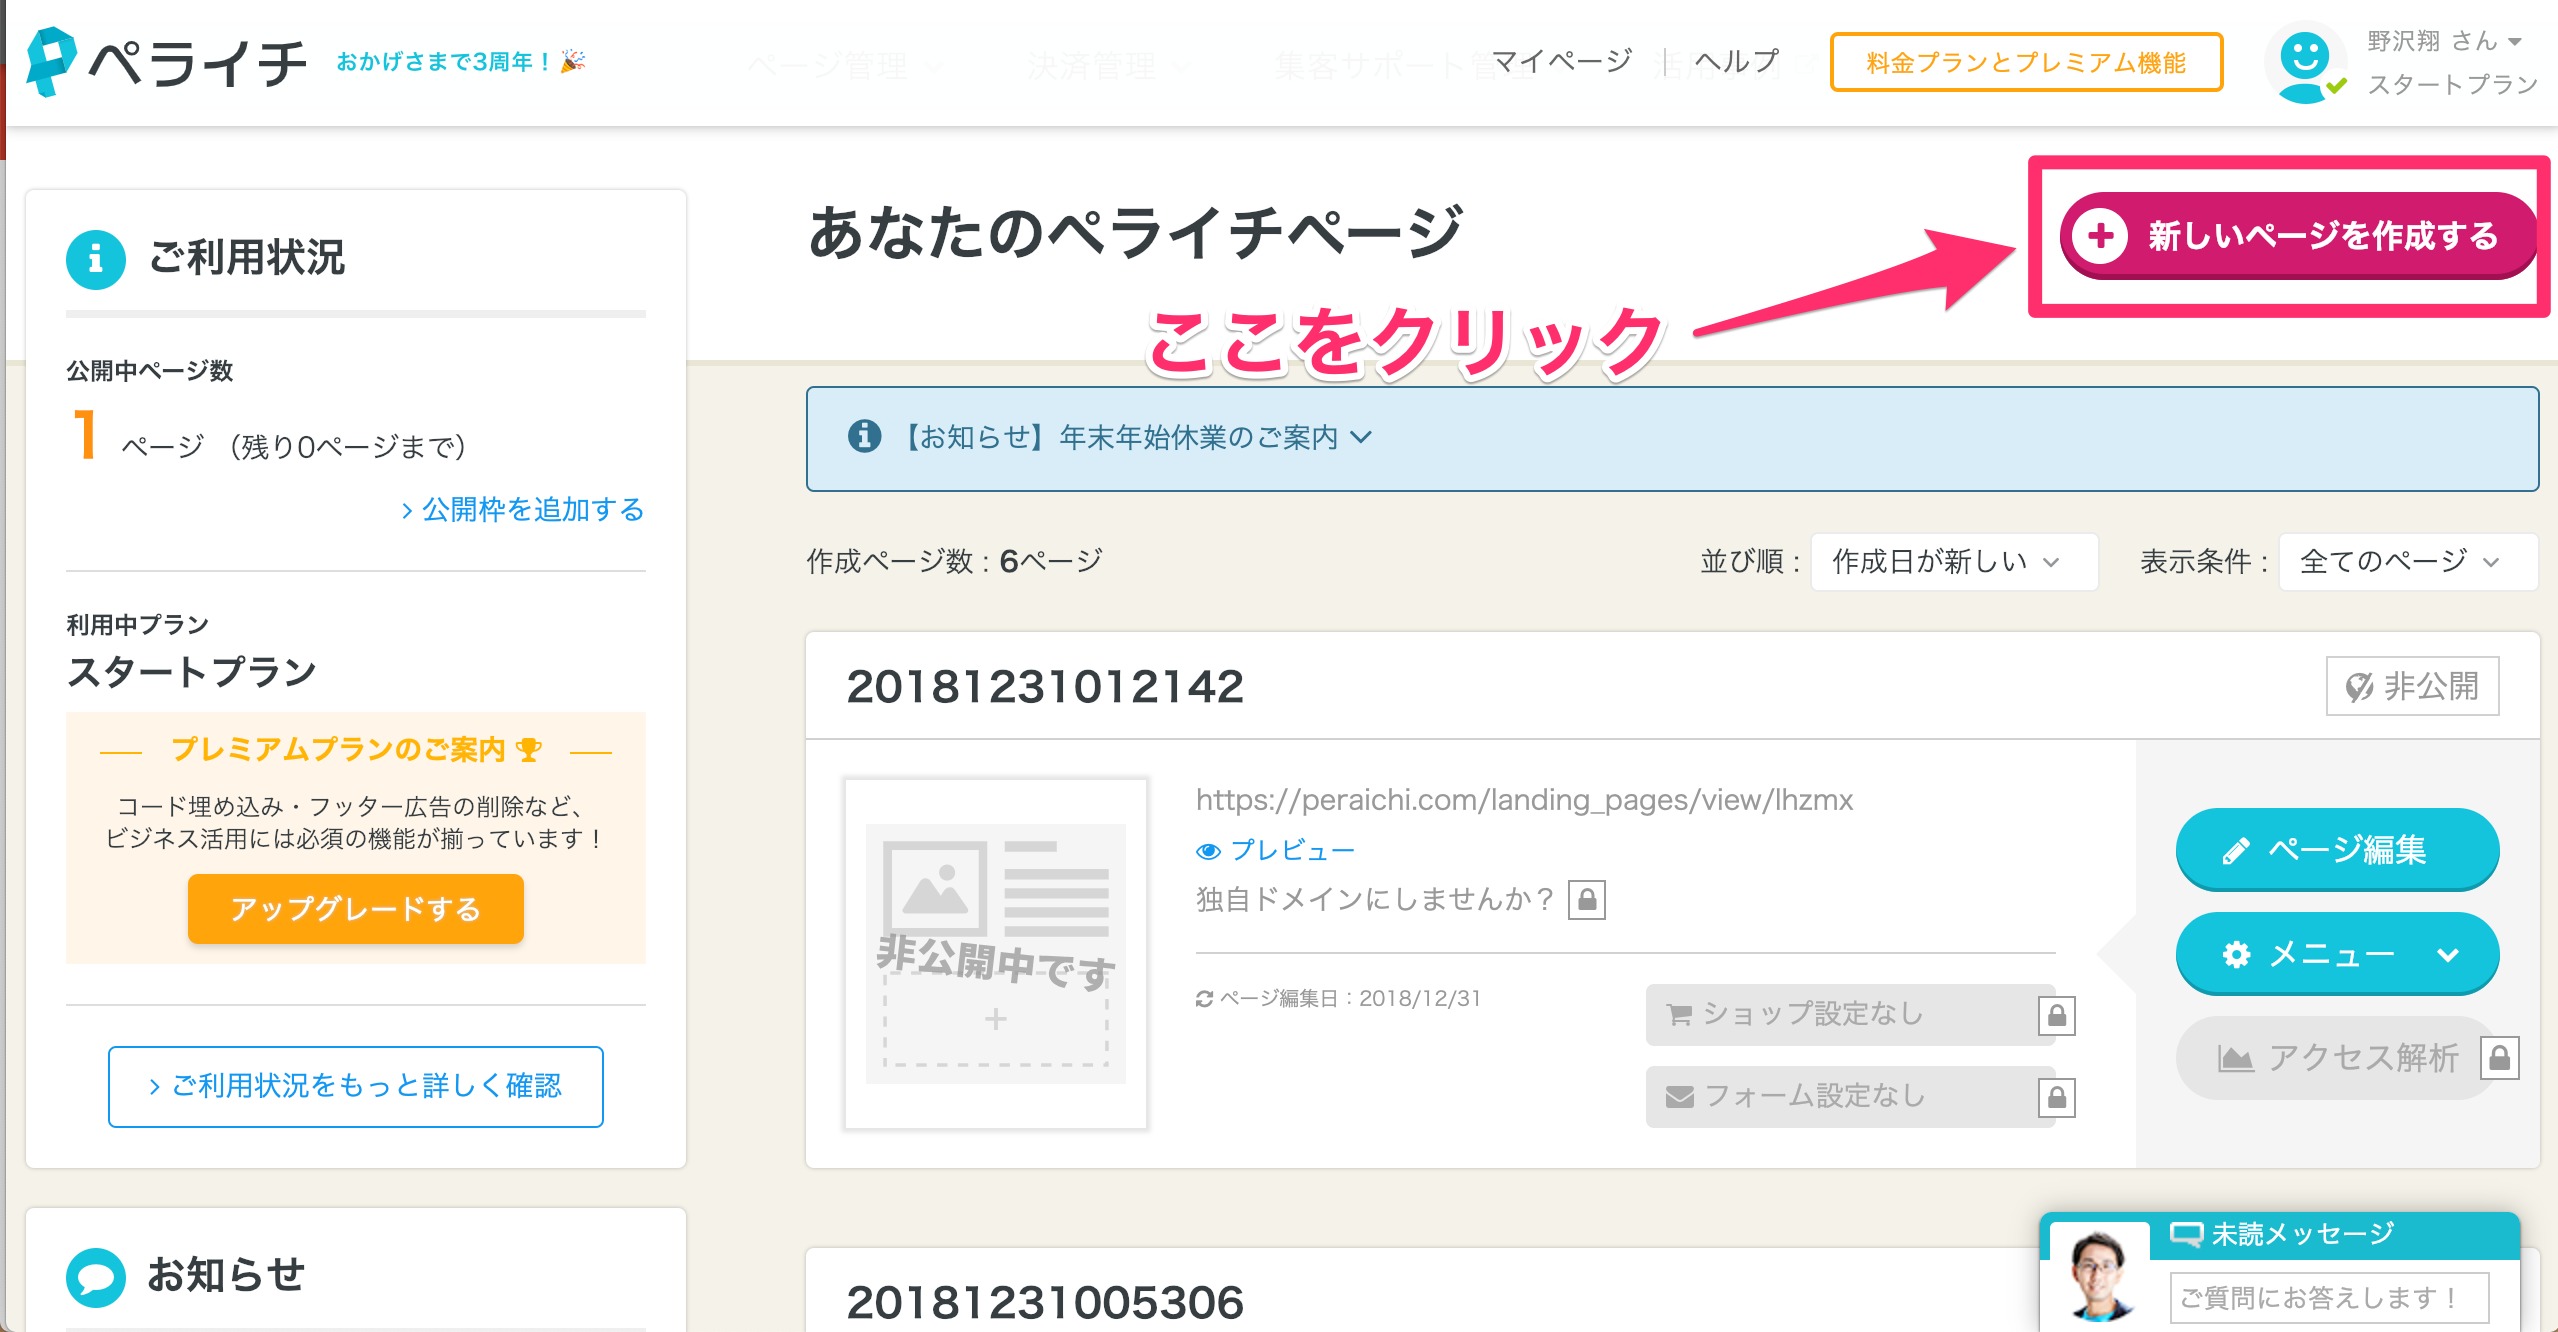
Task: Click the ショップ設定なし button
Action: [x=1850, y=1014]
